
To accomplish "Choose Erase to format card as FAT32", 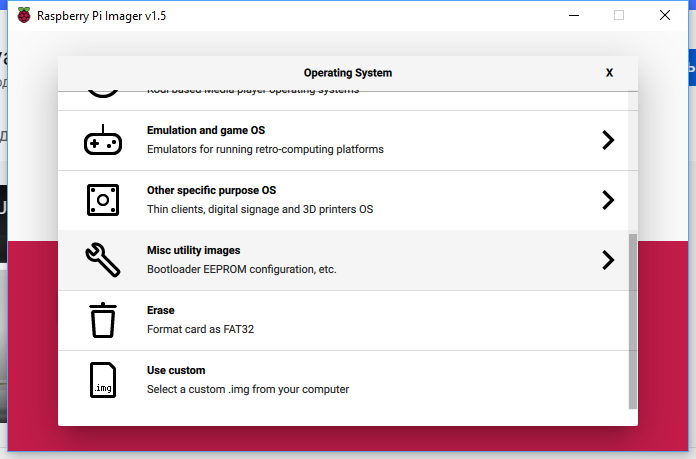I will pyautogui.click(x=343, y=320).
